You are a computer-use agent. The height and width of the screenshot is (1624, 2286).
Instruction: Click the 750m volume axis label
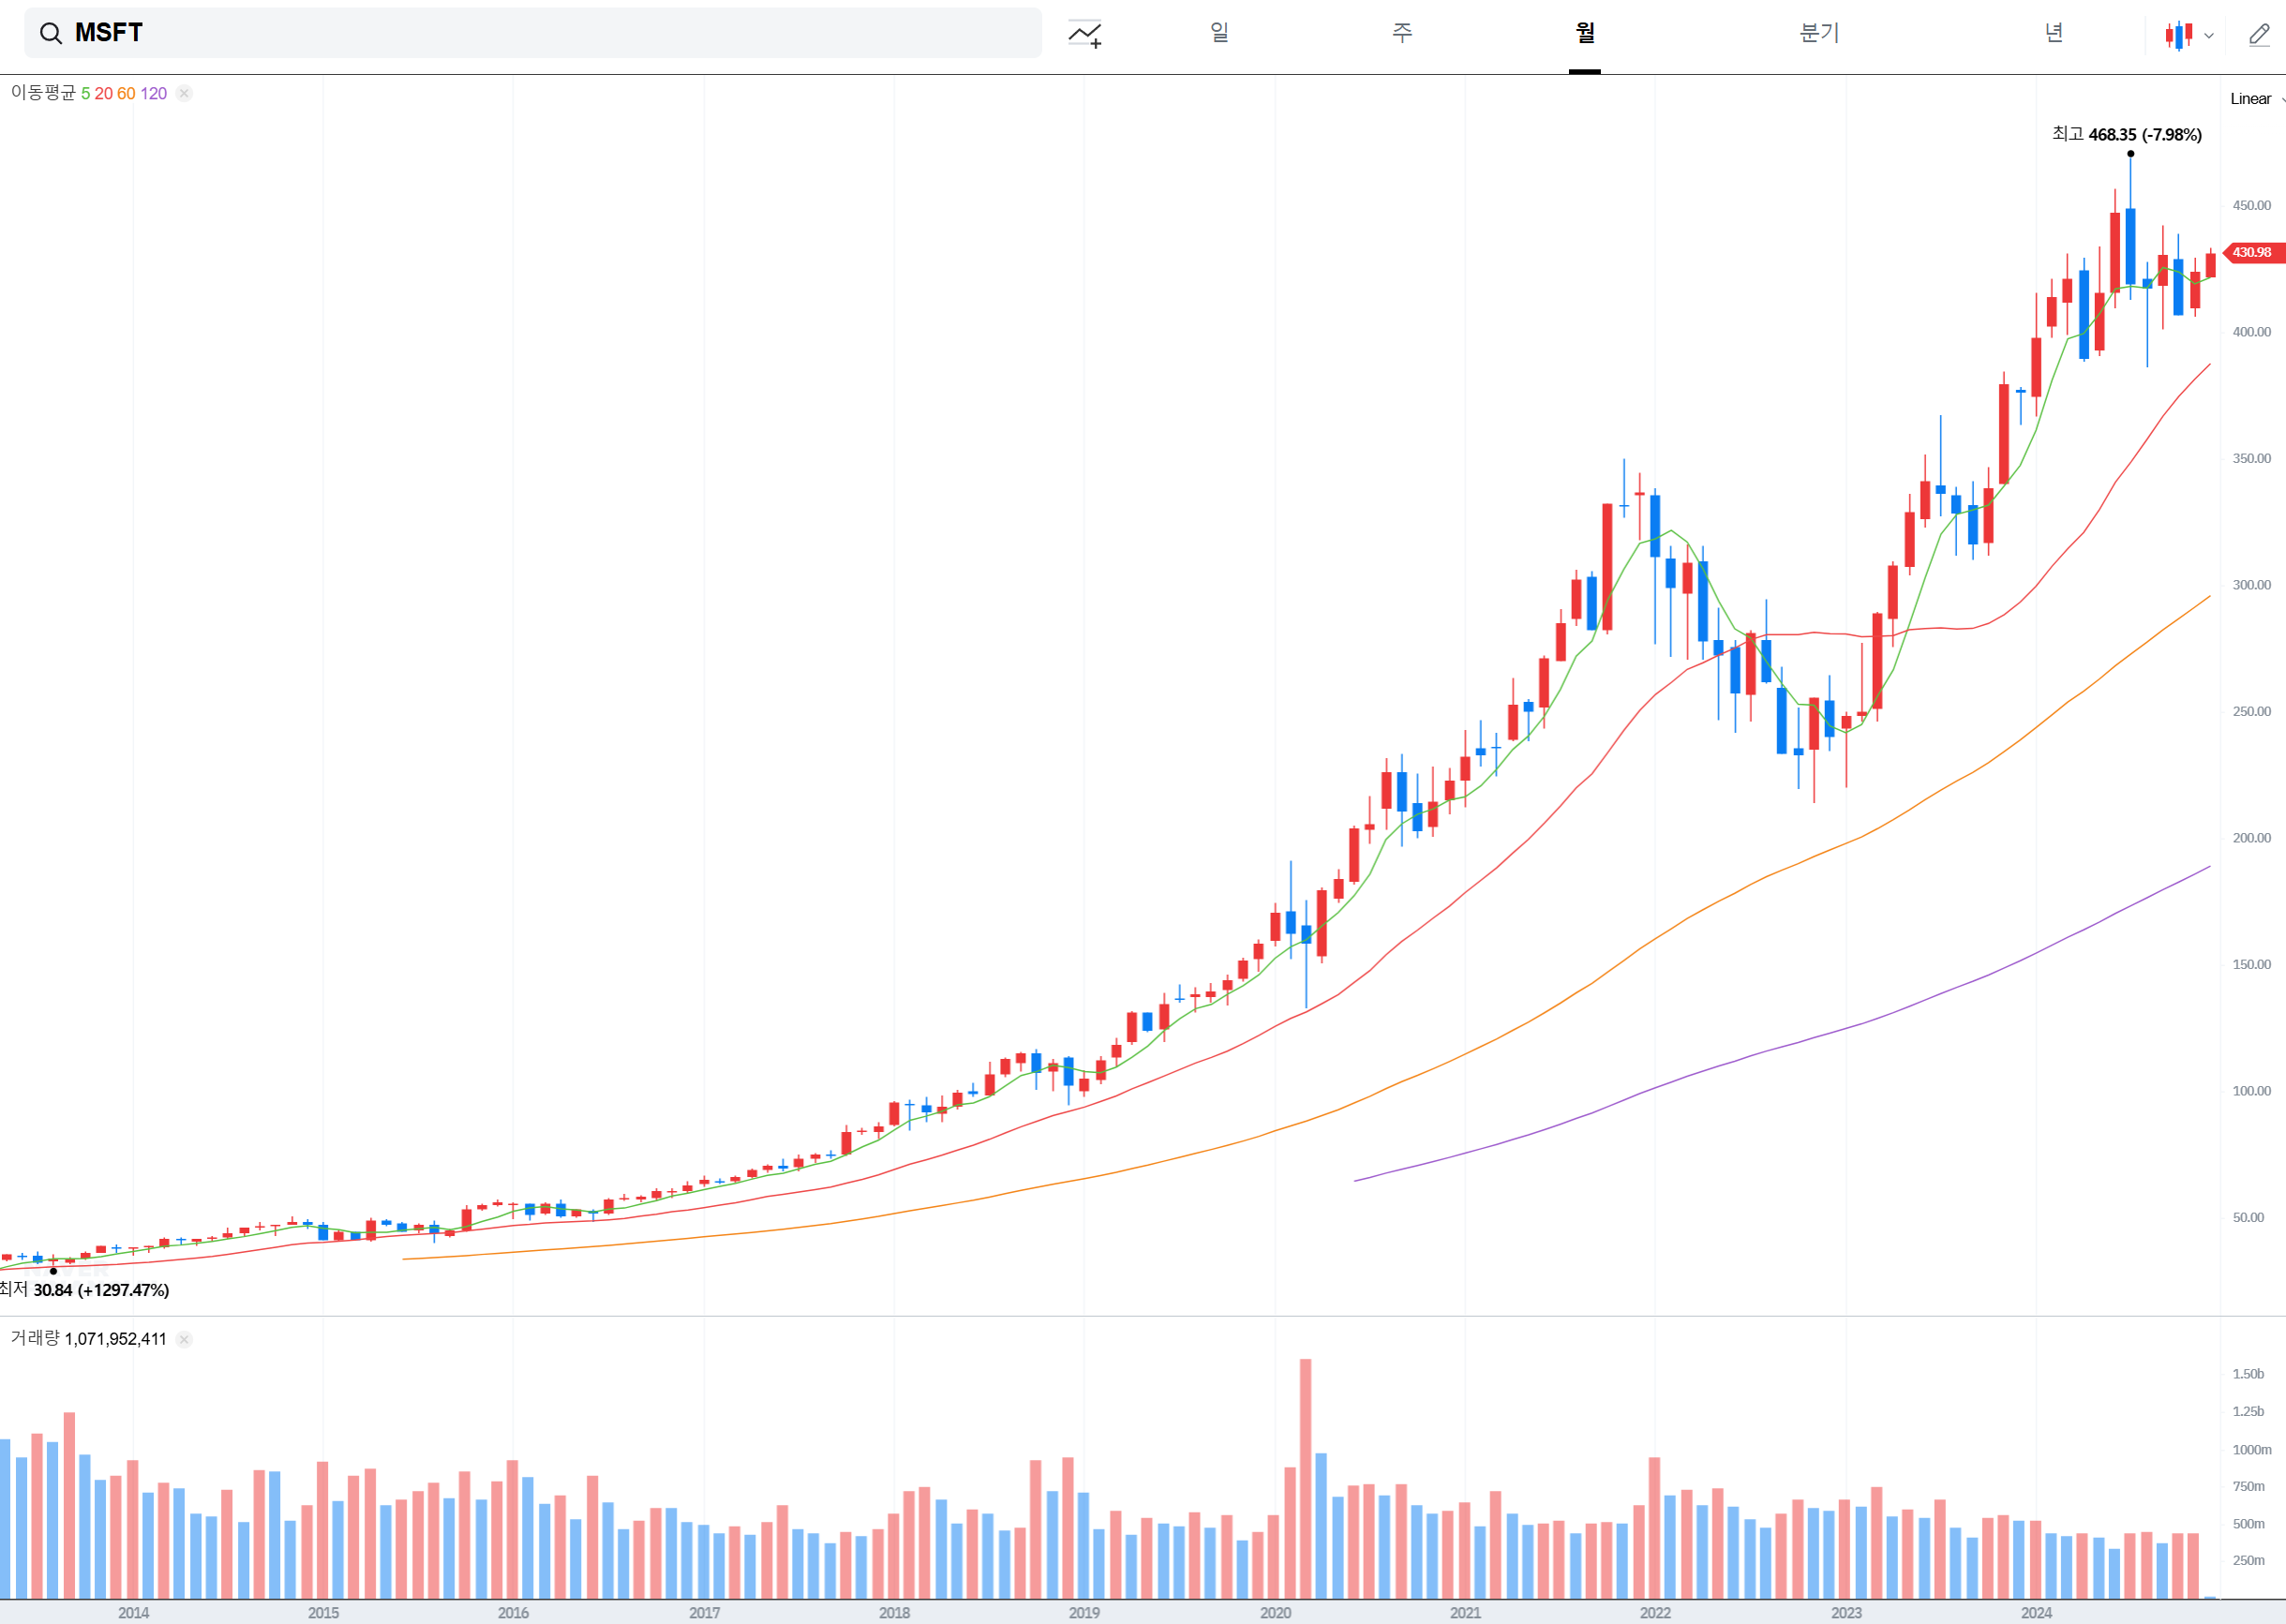coord(2249,1486)
